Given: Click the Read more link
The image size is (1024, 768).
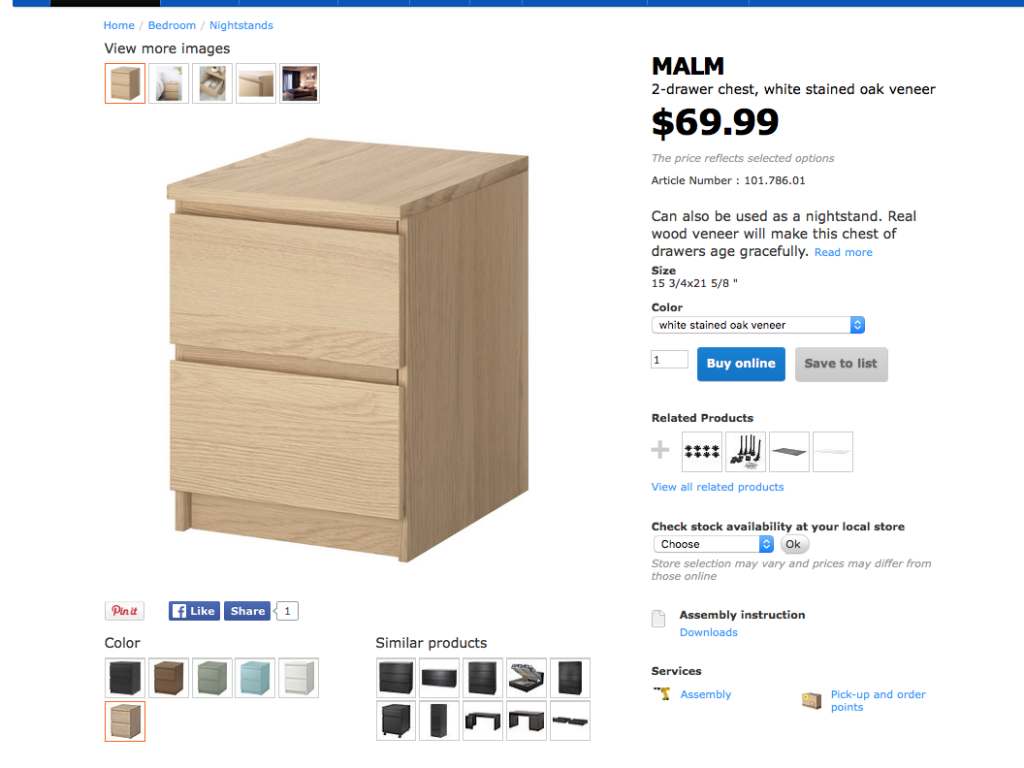Looking at the screenshot, I should tap(843, 253).
